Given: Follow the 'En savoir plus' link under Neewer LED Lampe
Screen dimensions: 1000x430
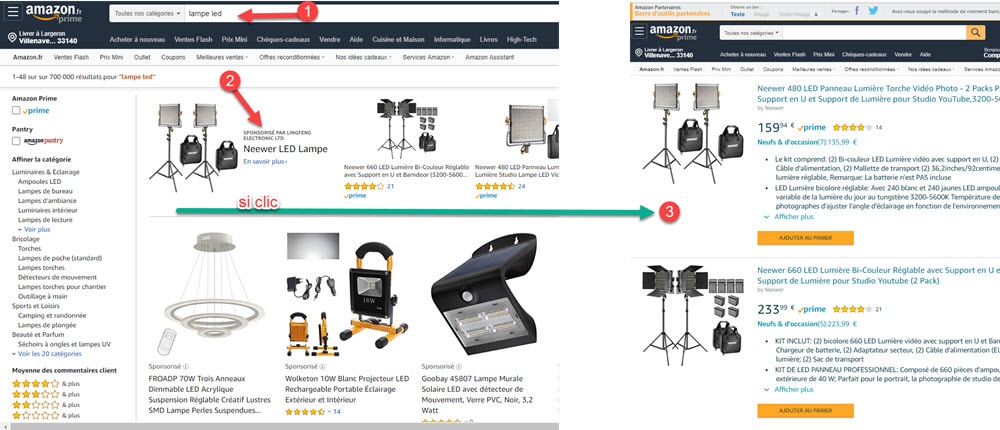Looking at the screenshot, I should [x=265, y=162].
